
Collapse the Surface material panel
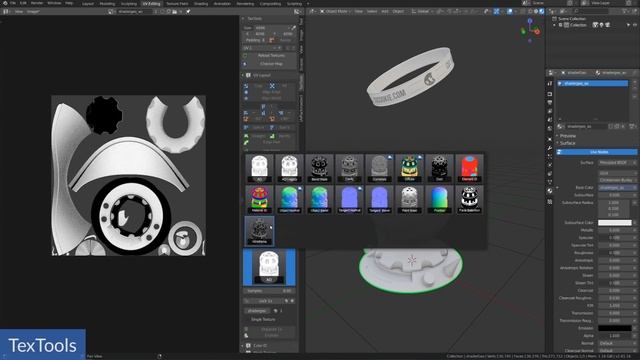tap(567, 143)
